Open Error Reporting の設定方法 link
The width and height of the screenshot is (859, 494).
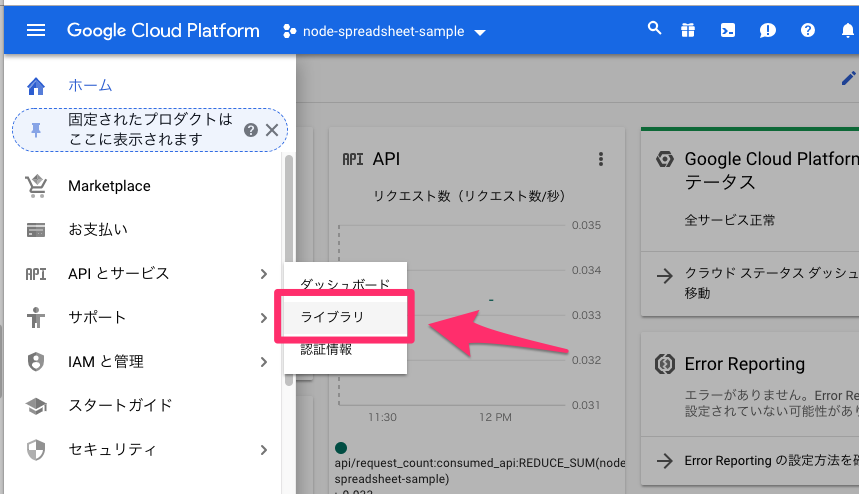(x=772, y=461)
